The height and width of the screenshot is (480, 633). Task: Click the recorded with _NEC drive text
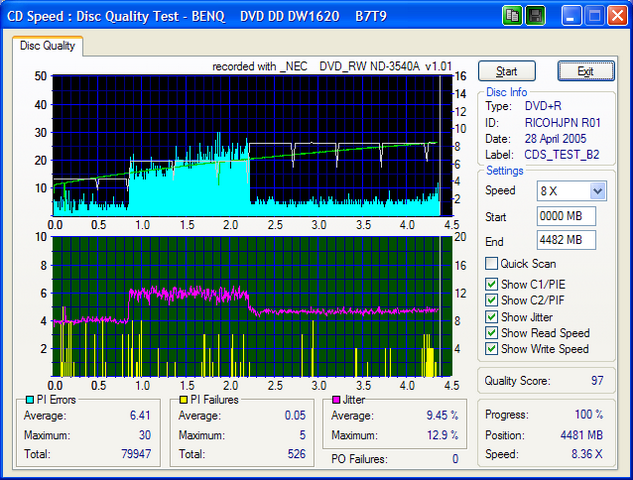[x=332, y=66]
